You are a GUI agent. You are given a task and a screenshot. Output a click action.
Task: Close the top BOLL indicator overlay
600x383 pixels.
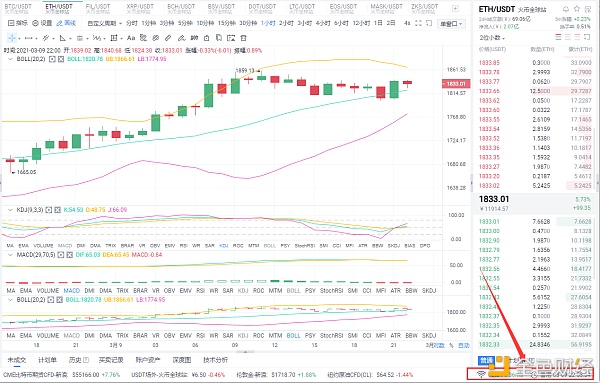pos(60,59)
